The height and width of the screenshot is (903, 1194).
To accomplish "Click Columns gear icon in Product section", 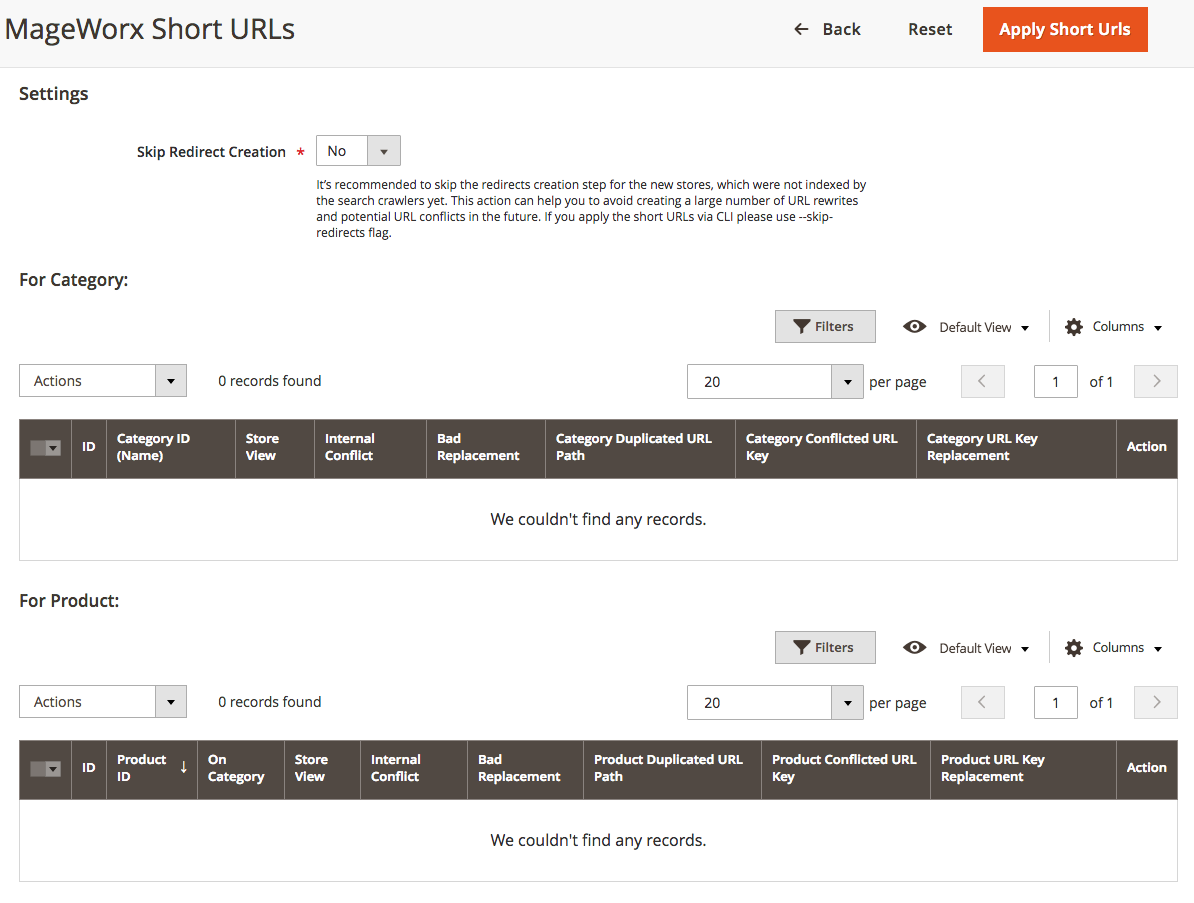I will 1074,649.
